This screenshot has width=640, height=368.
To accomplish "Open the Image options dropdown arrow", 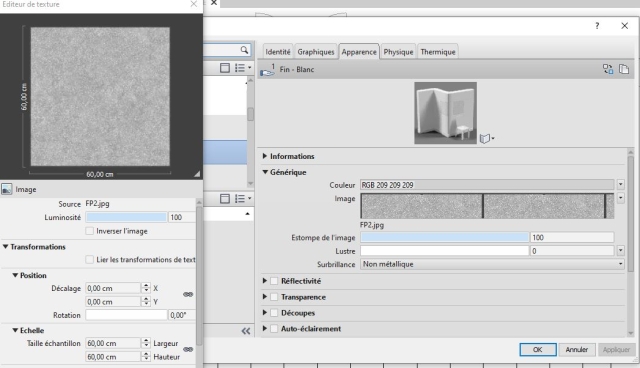I will 620,199.
